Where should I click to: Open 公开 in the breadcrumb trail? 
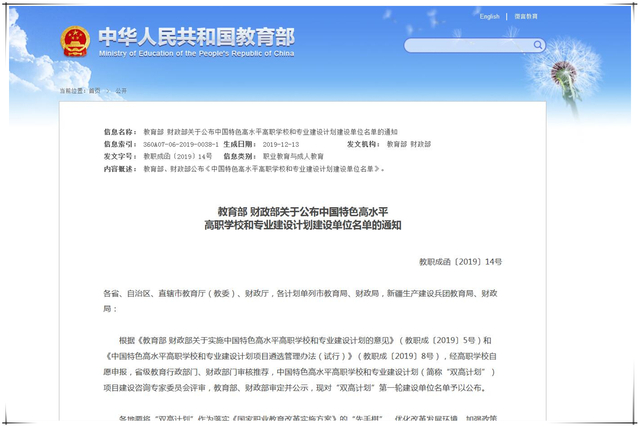(x=121, y=90)
